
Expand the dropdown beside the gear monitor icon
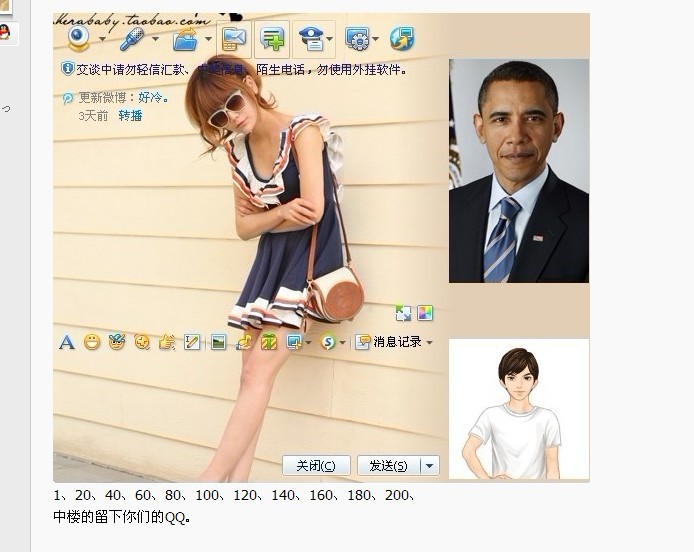[376, 39]
